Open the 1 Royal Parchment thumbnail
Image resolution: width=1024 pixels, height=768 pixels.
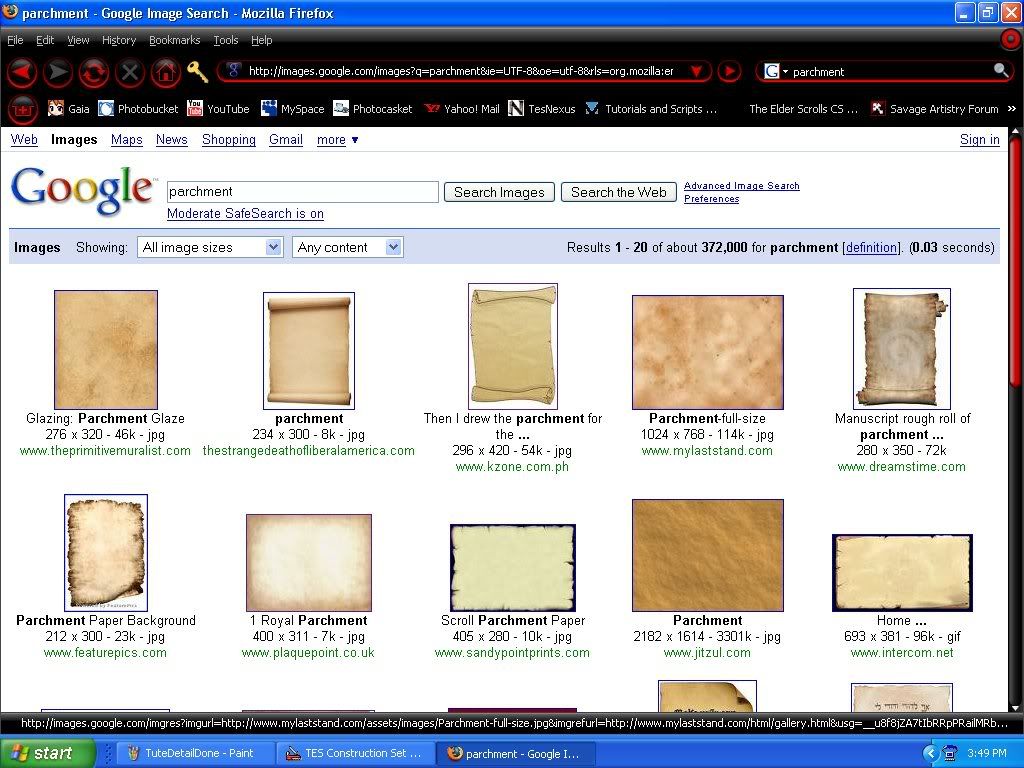coord(309,563)
